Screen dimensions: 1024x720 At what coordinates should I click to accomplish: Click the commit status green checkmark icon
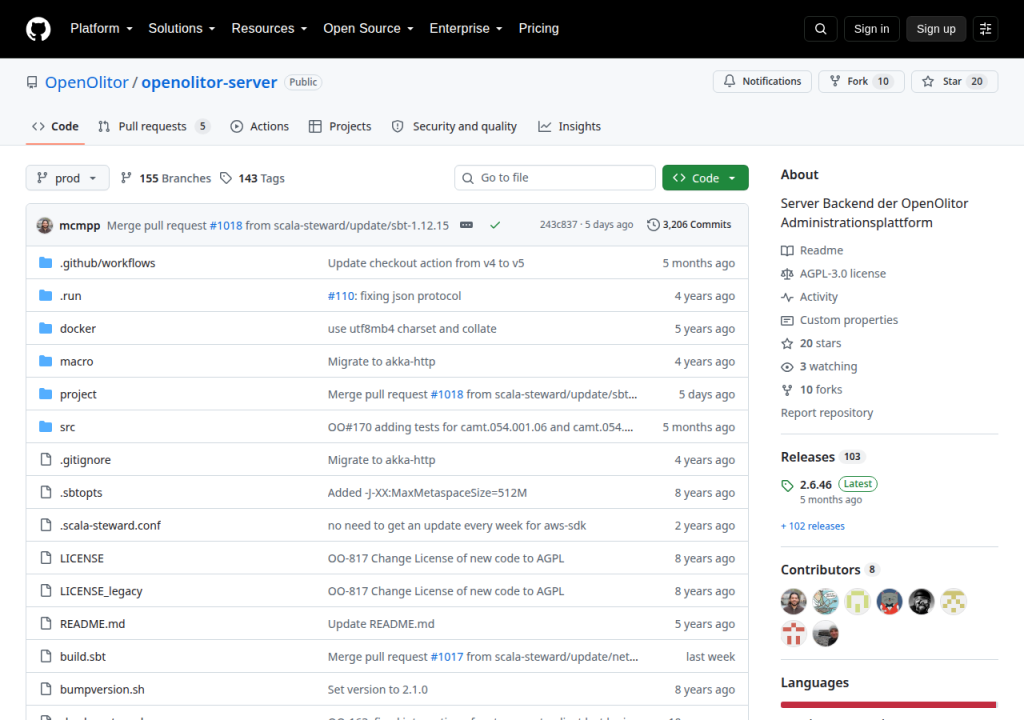click(x=495, y=225)
